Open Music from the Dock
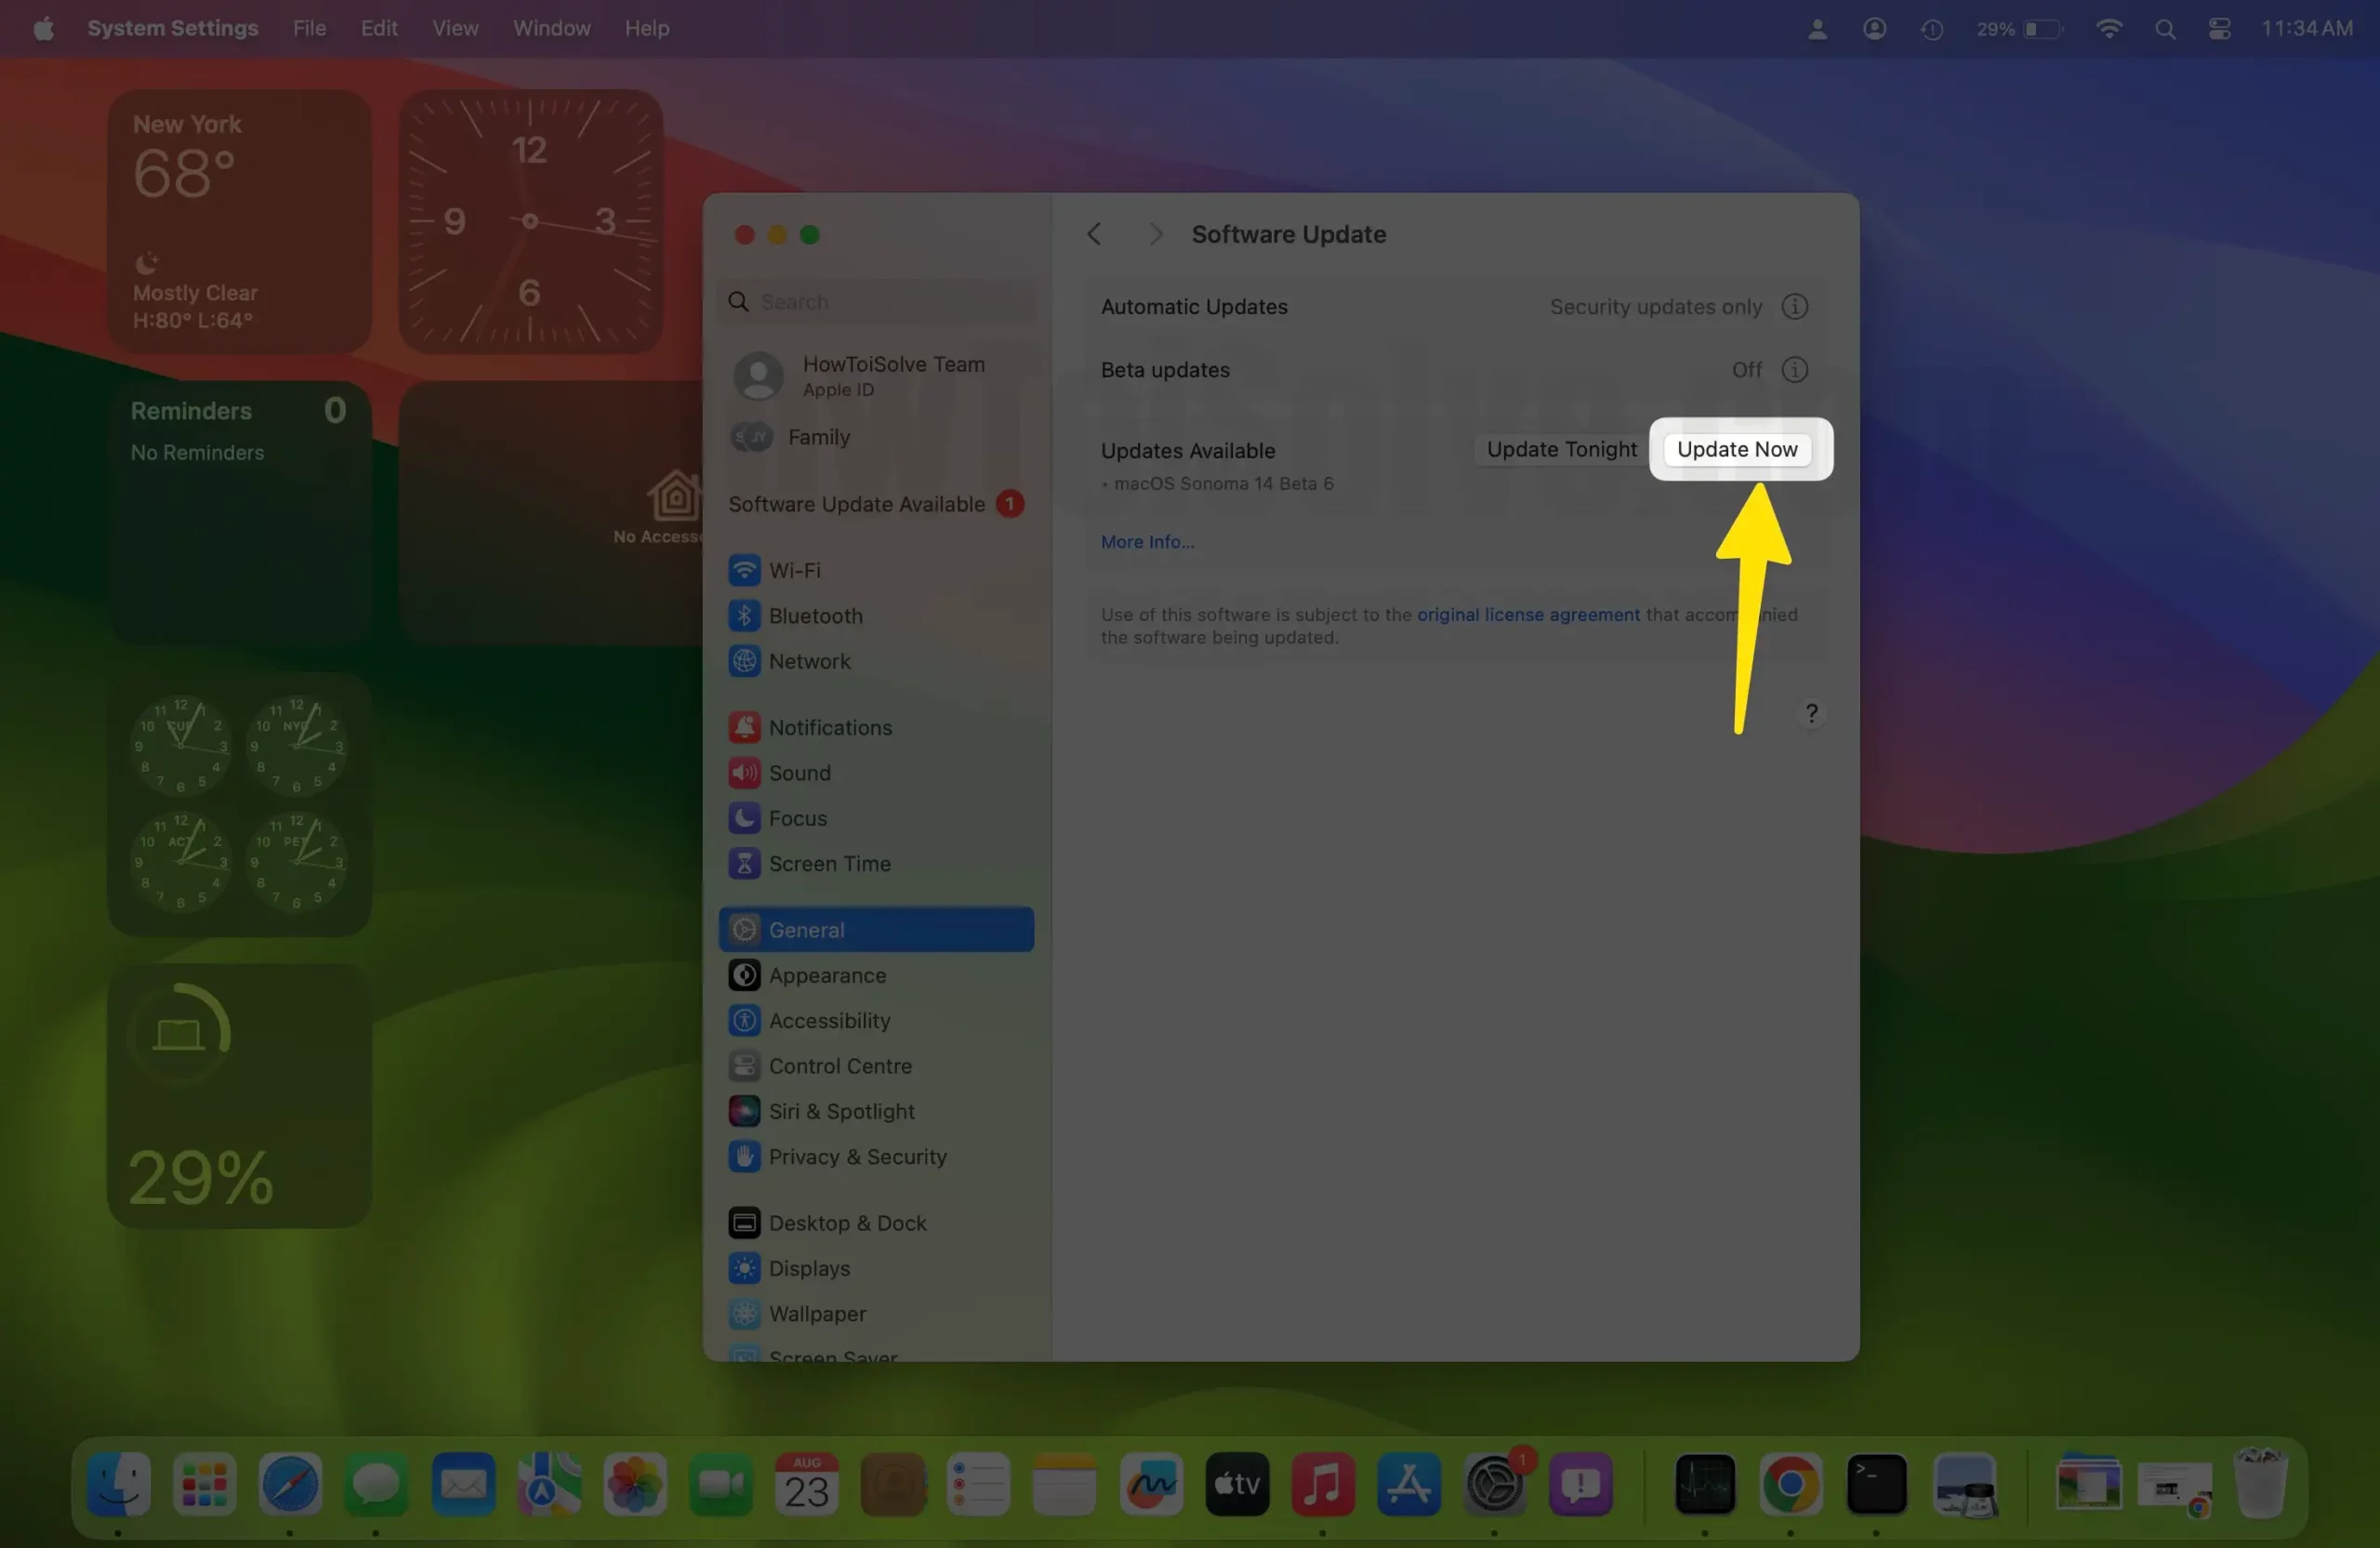The height and width of the screenshot is (1548, 2380). click(1322, 1483)
